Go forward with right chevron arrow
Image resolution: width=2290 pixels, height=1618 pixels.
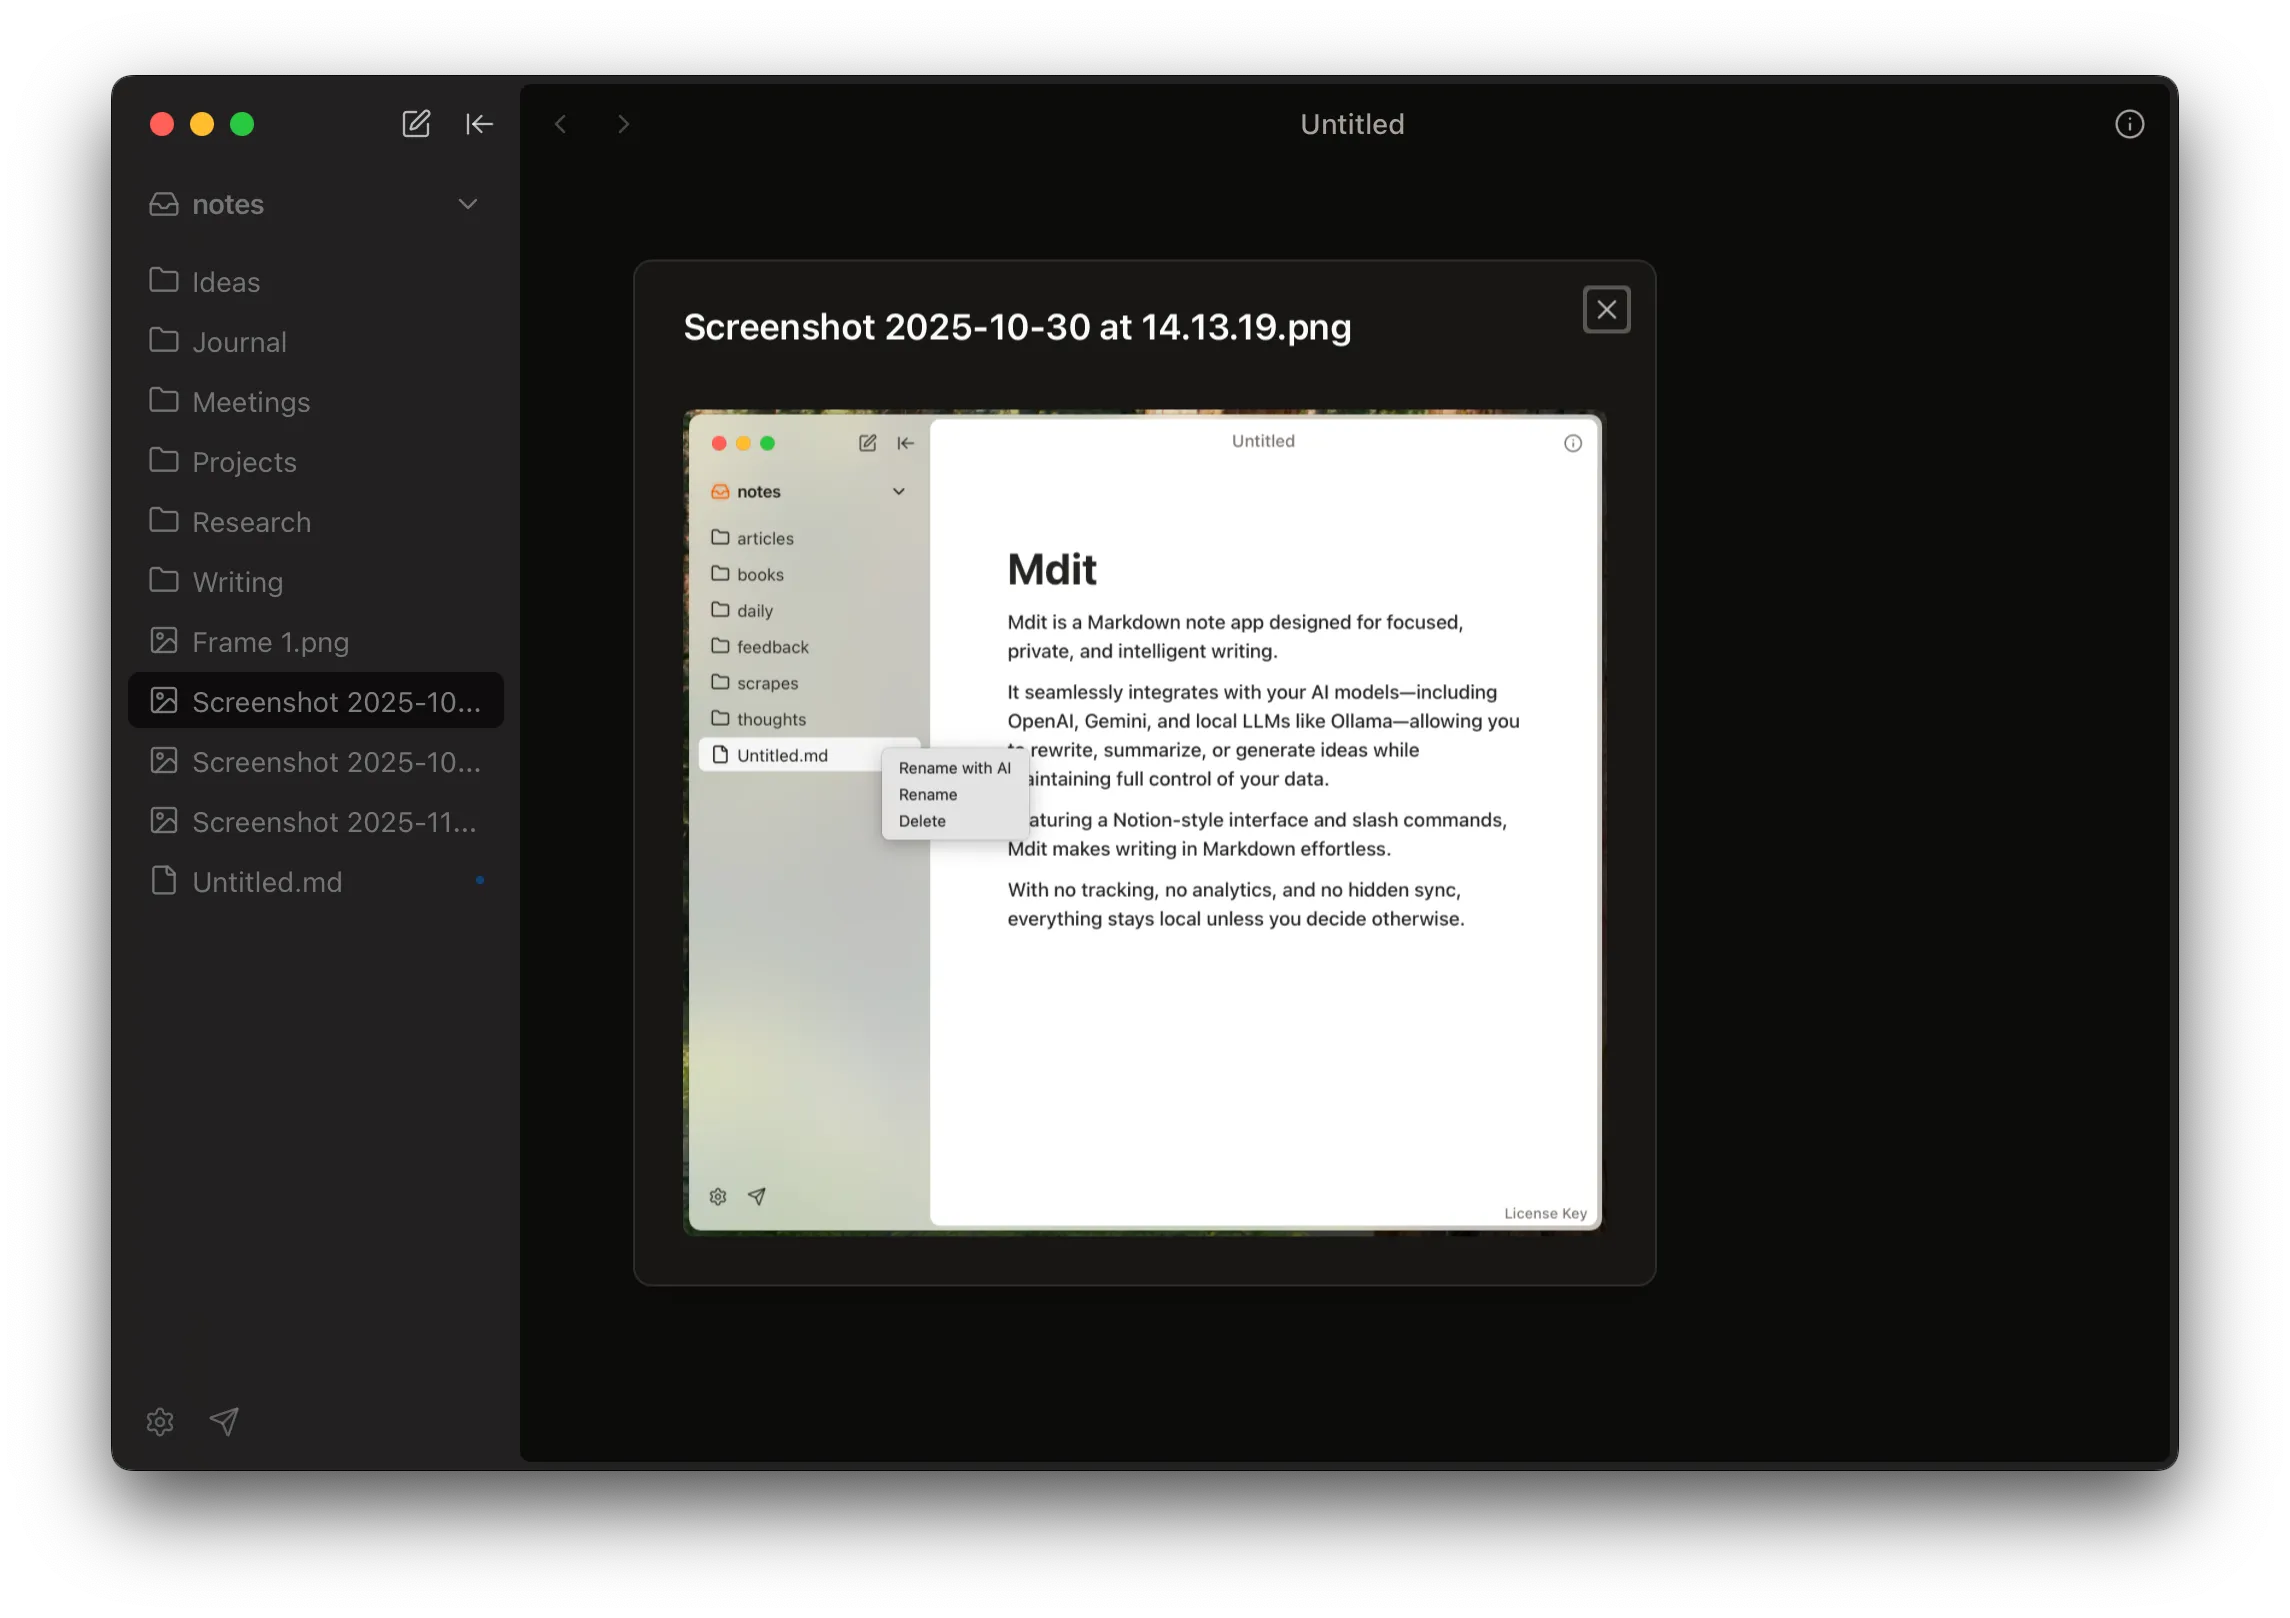pos(623,124)
